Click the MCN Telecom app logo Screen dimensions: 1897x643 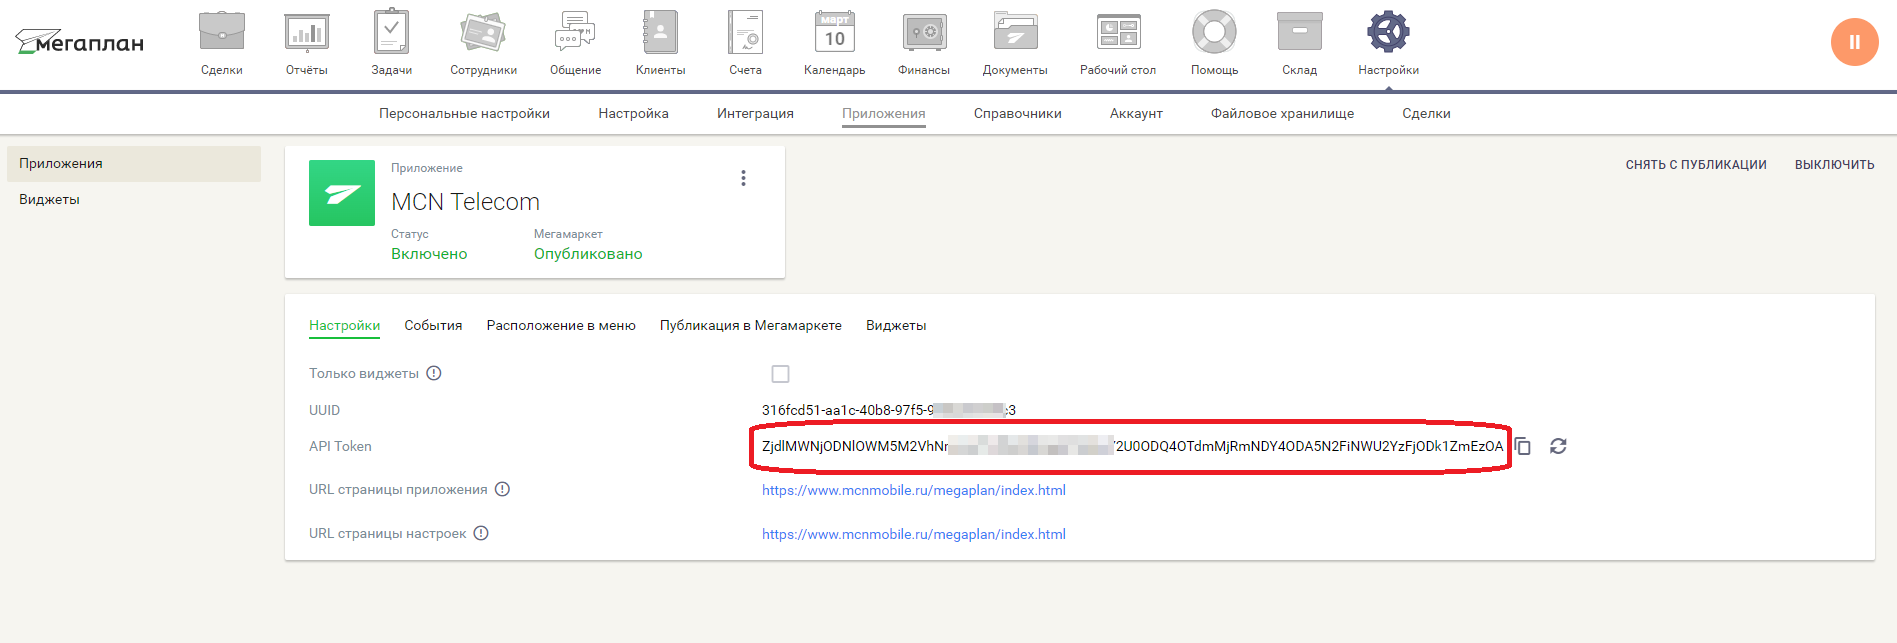342,193
